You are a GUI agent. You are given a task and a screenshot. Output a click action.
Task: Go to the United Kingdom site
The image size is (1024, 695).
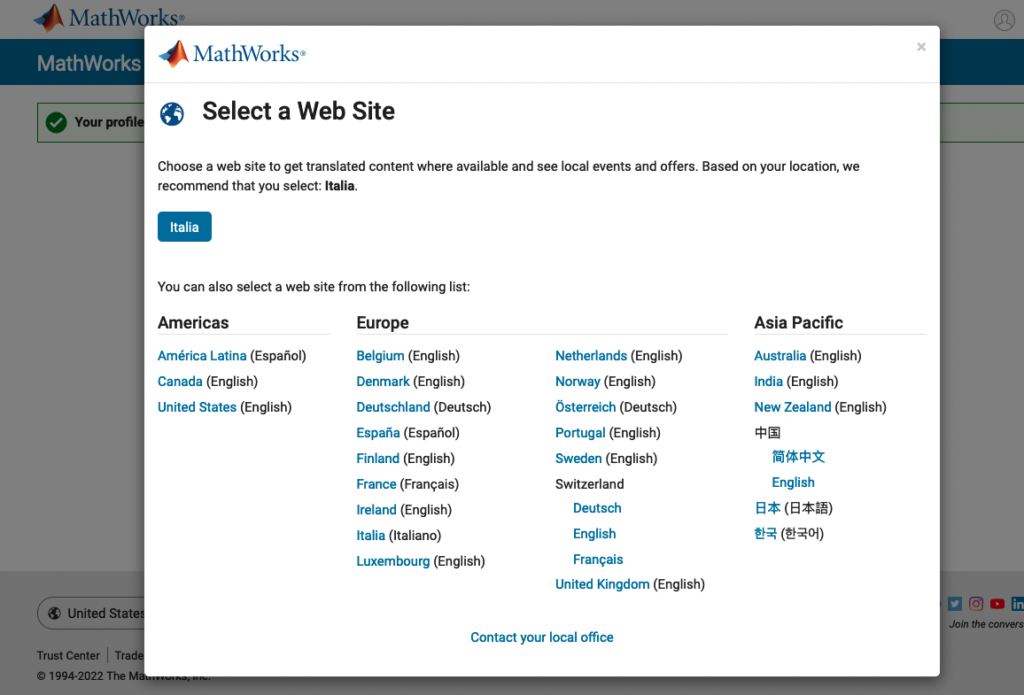pos(602,584)
